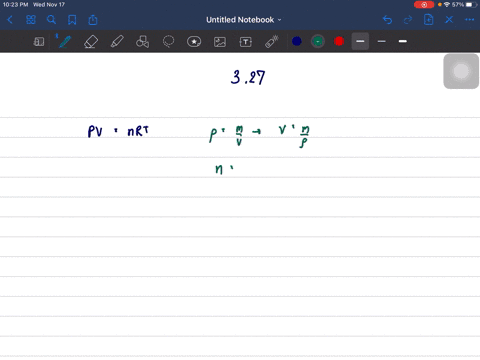This screenshot has height=360, width=480.
Task: Select the thick stroke thickness
Action: pyautogui.click(x=403, y=41)
